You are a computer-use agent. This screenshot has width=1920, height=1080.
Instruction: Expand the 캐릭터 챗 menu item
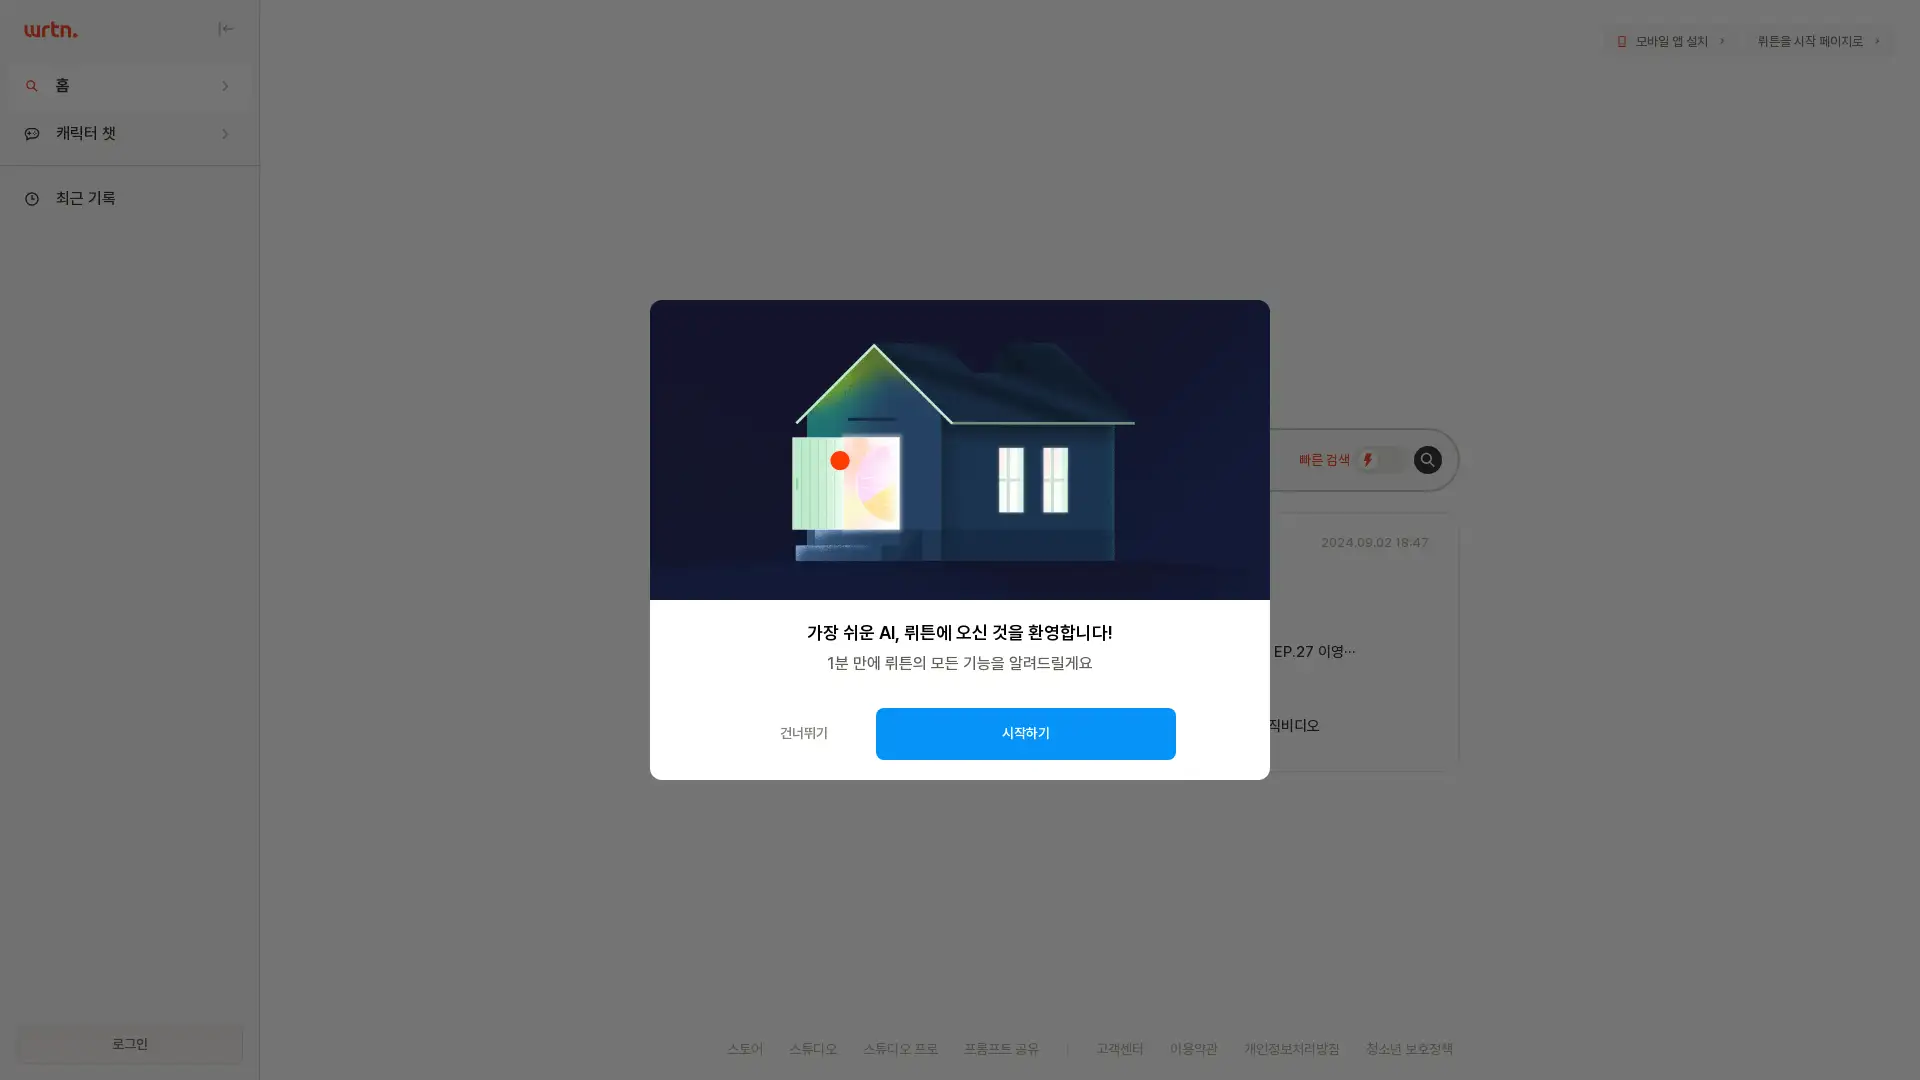224,133
